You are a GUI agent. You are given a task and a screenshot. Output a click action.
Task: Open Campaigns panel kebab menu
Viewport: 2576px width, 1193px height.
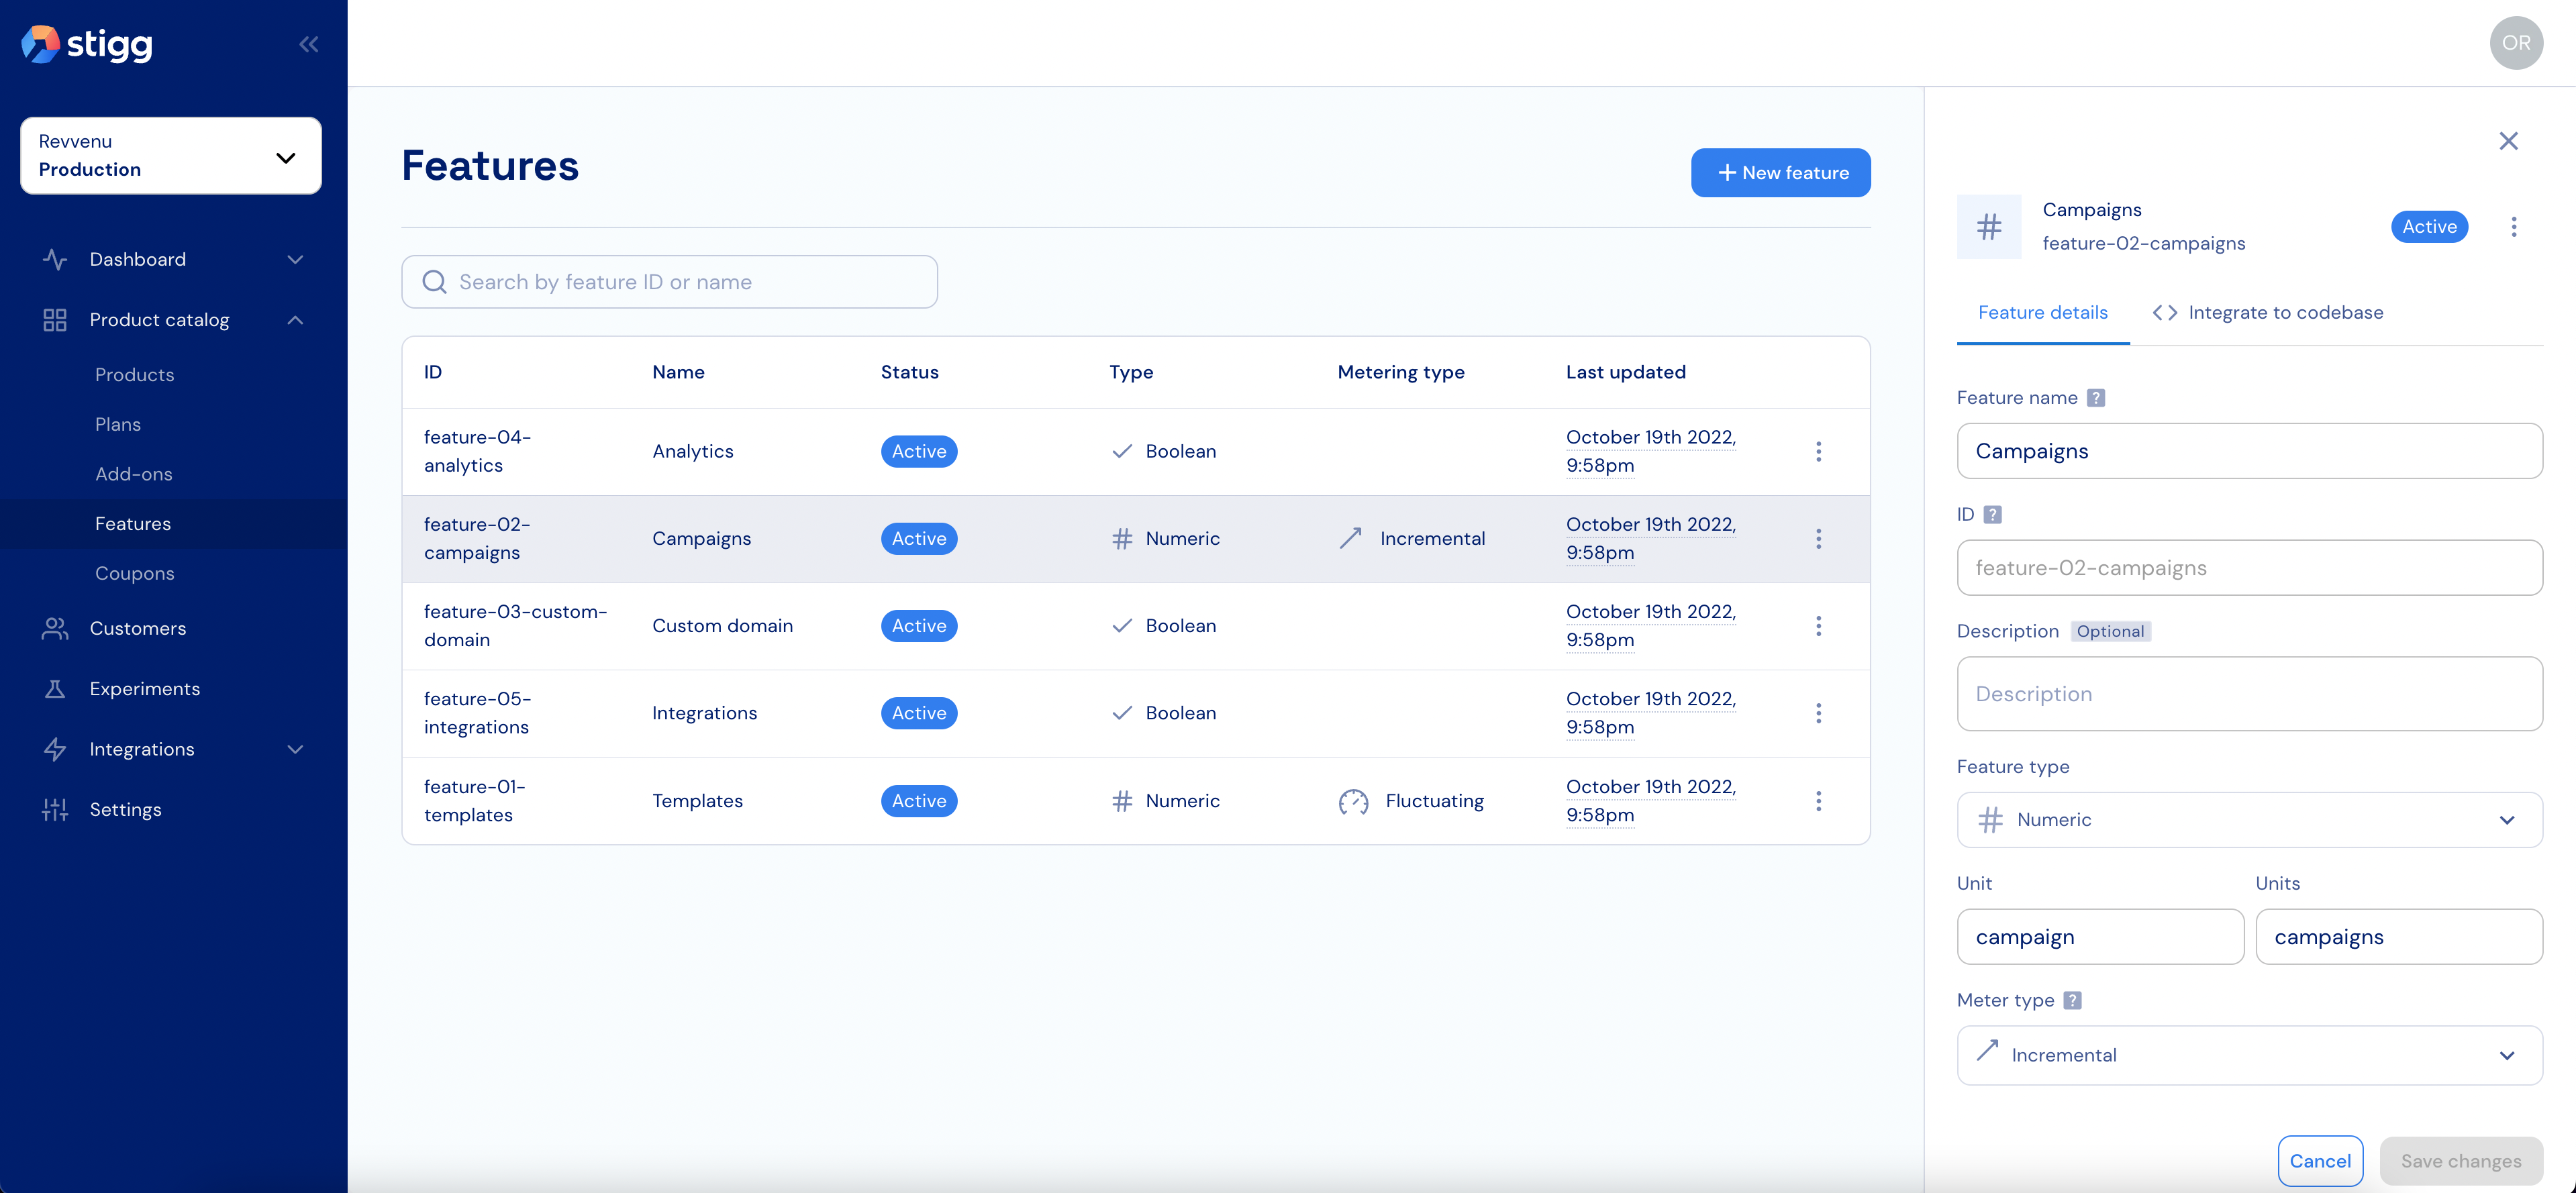click(2513, 227)
